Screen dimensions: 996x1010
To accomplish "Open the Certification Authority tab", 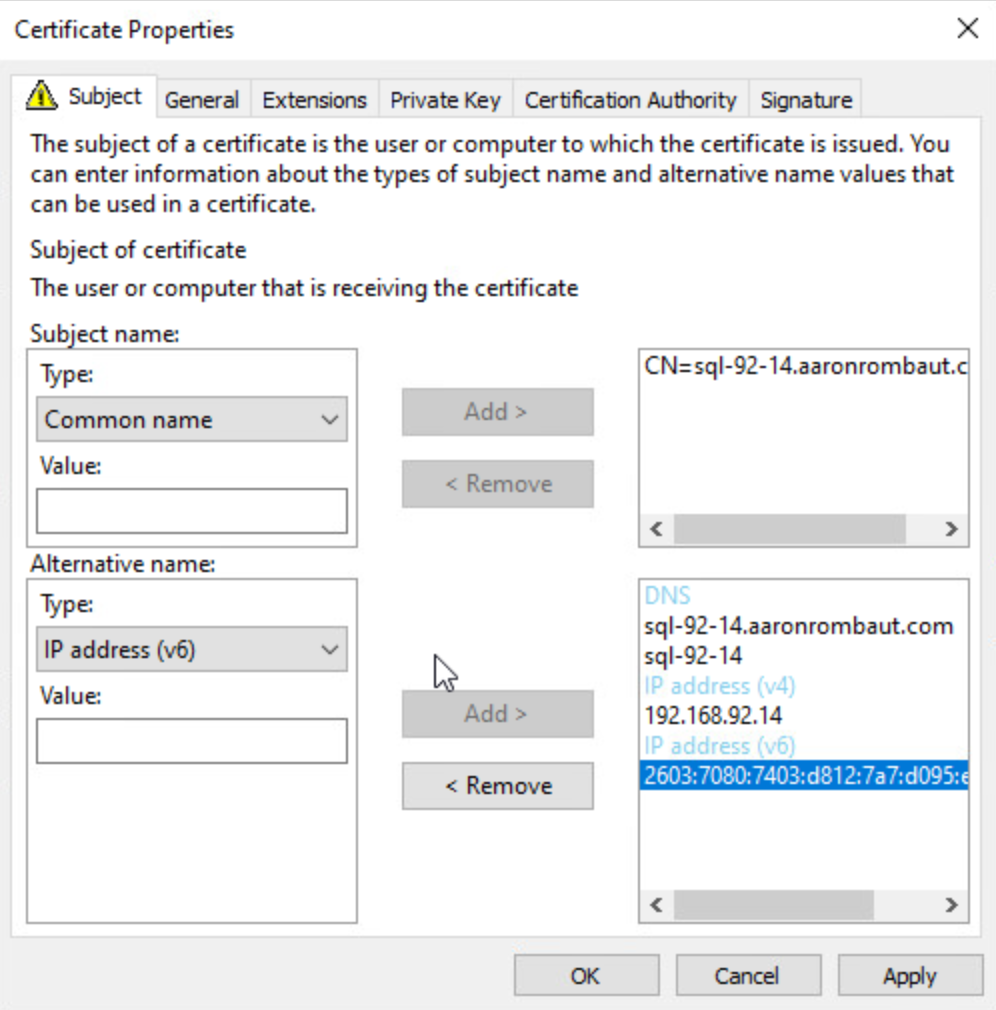I will coord(630,100).
